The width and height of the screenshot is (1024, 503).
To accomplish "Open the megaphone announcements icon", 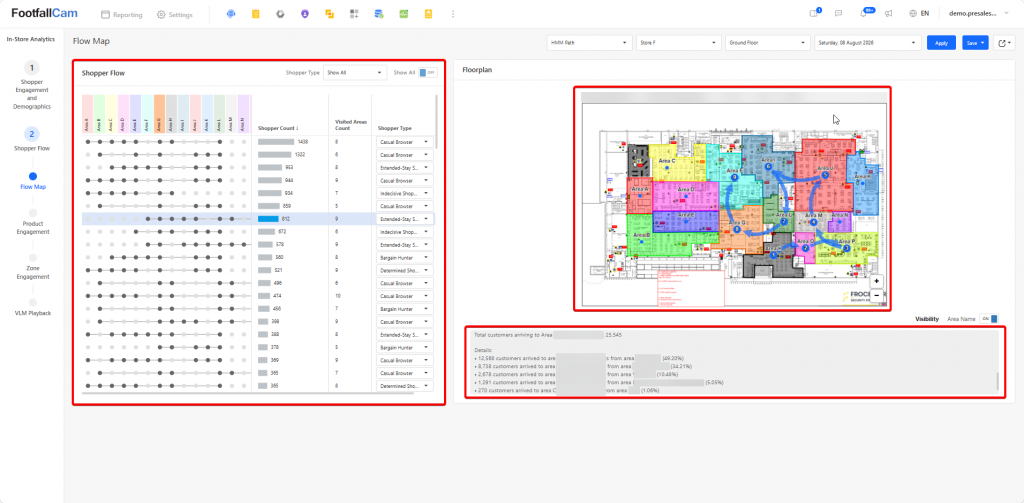I will click(888, 14).
